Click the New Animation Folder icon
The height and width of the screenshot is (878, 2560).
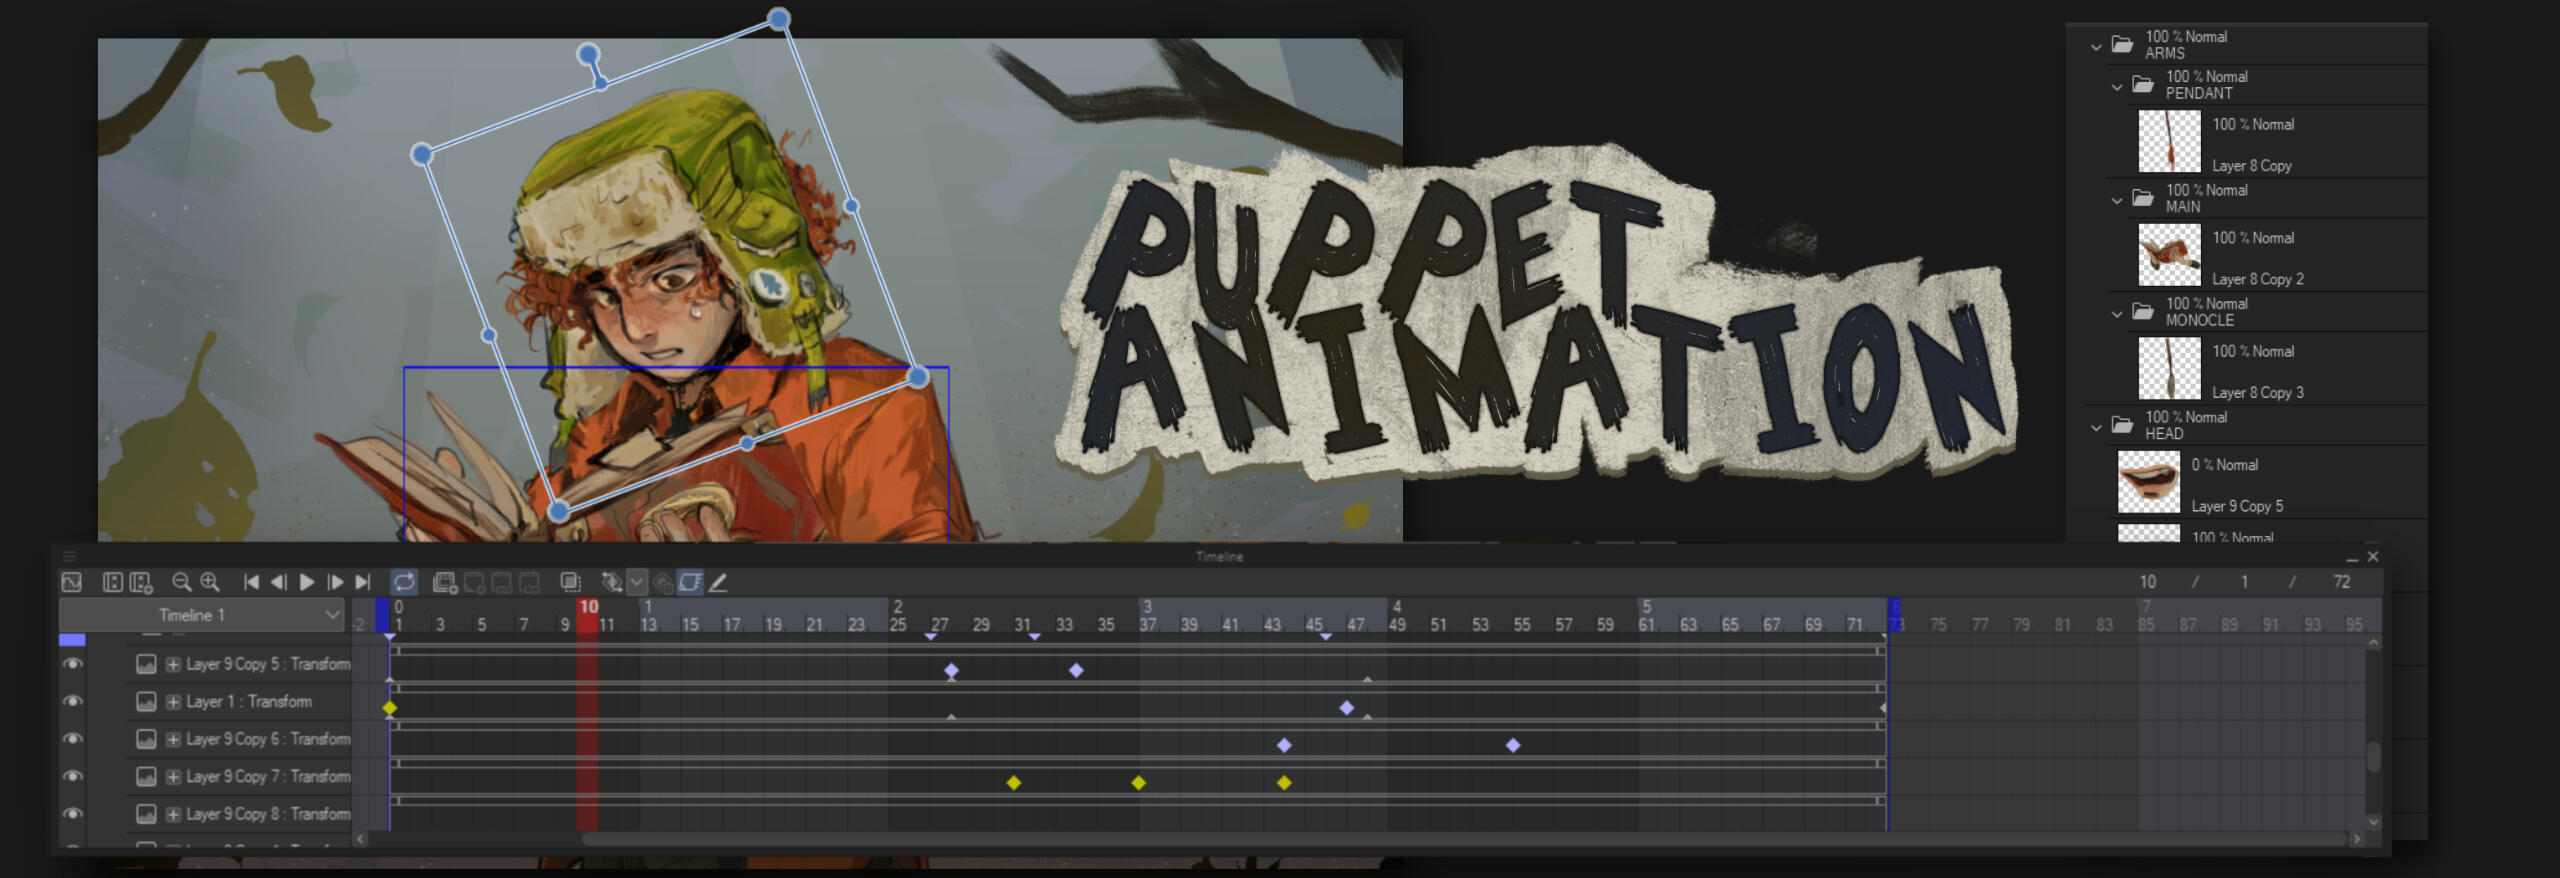pyautogui.click(x=445, y=582)
